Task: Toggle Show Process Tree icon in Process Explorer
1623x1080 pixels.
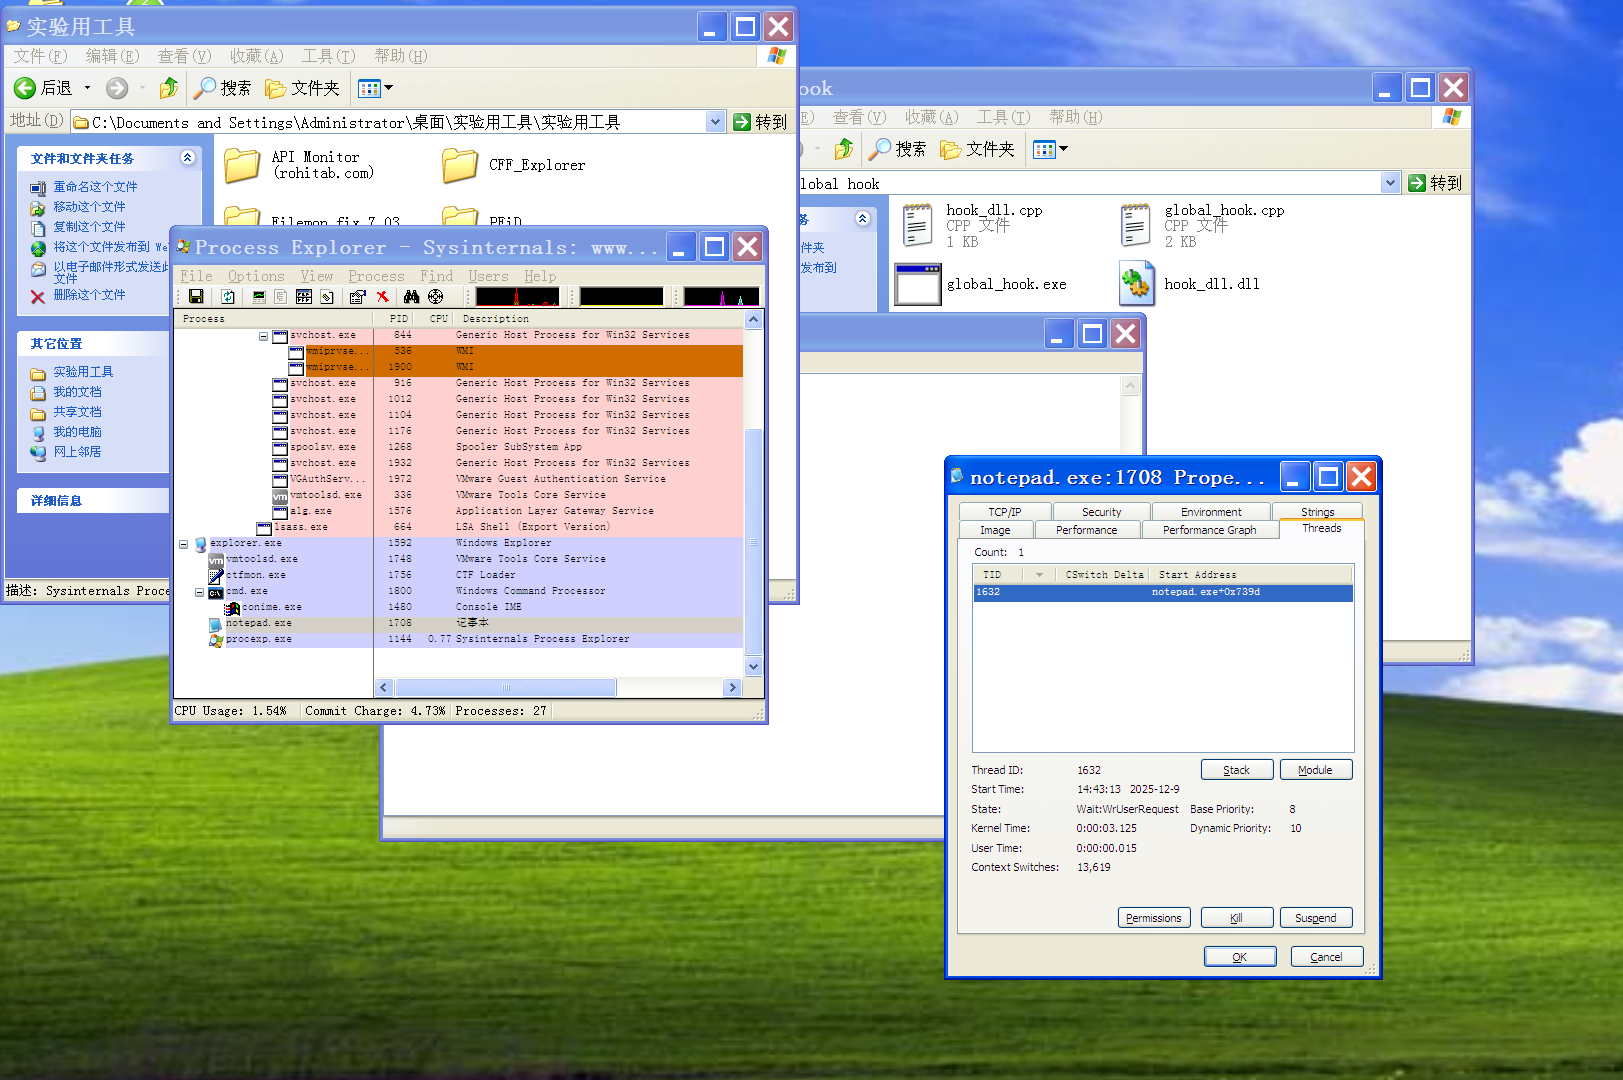Action: click(281, 297)
